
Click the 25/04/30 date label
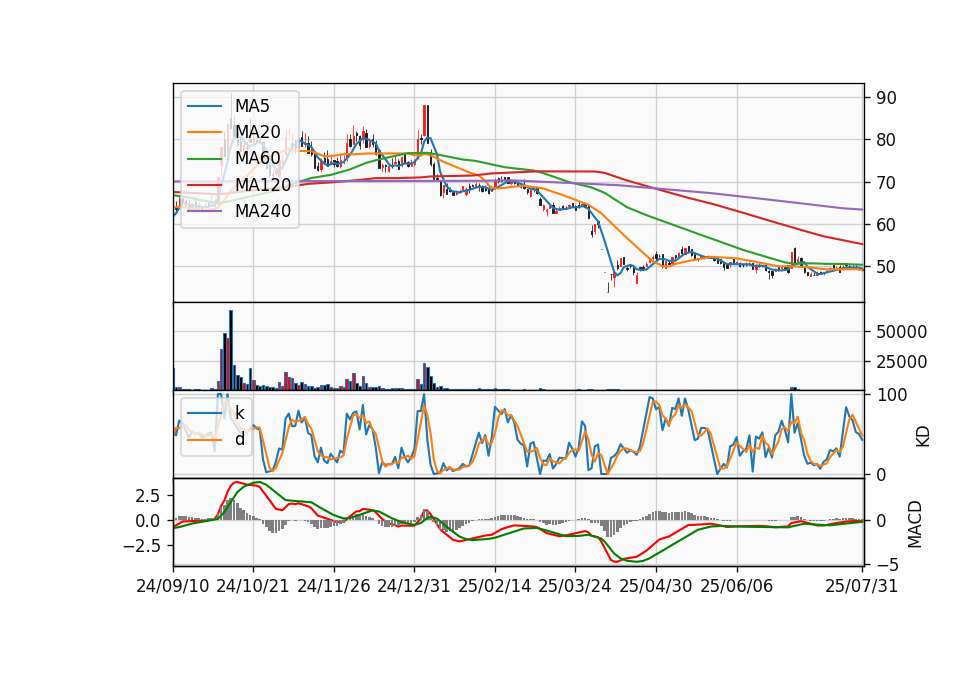click(656, 586)
